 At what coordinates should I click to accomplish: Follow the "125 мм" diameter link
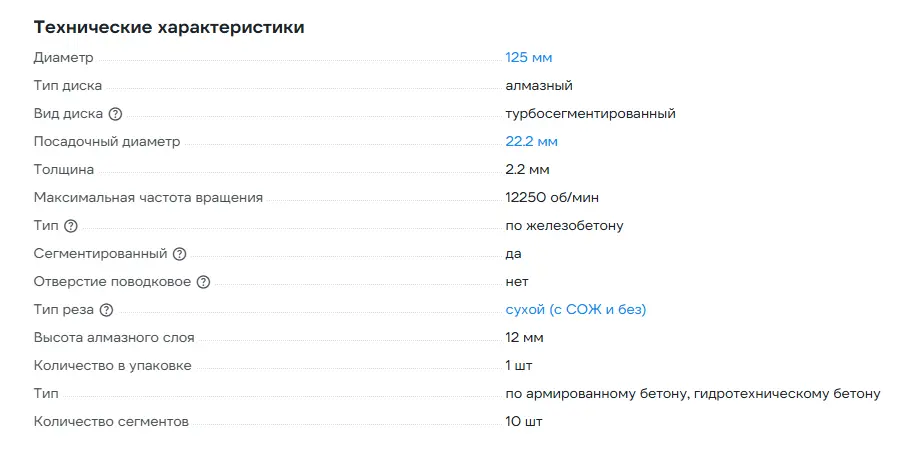click(x=528, y=58)
